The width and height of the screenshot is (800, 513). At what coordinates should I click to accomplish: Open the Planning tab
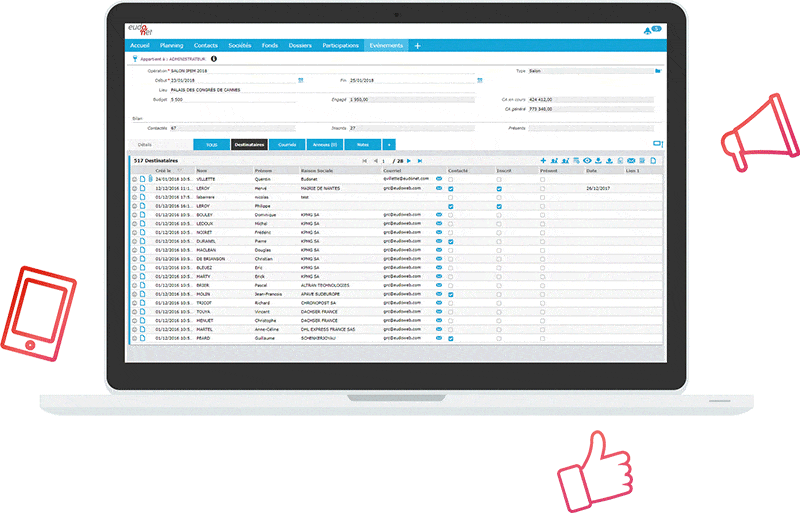171,45
